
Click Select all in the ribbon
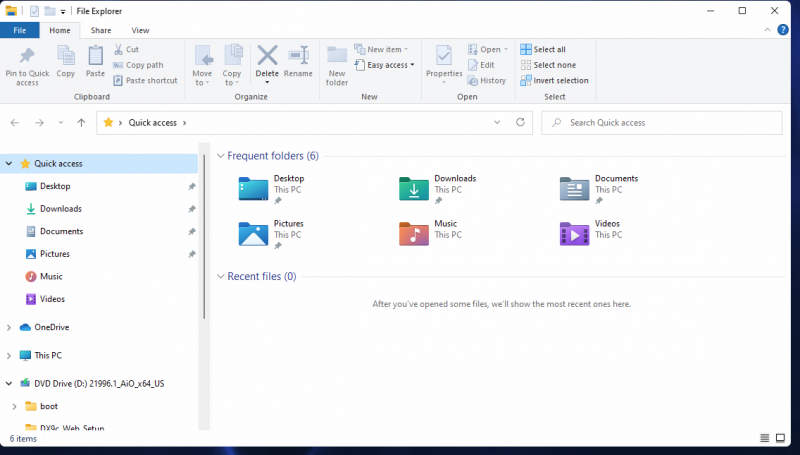(549, 49)
